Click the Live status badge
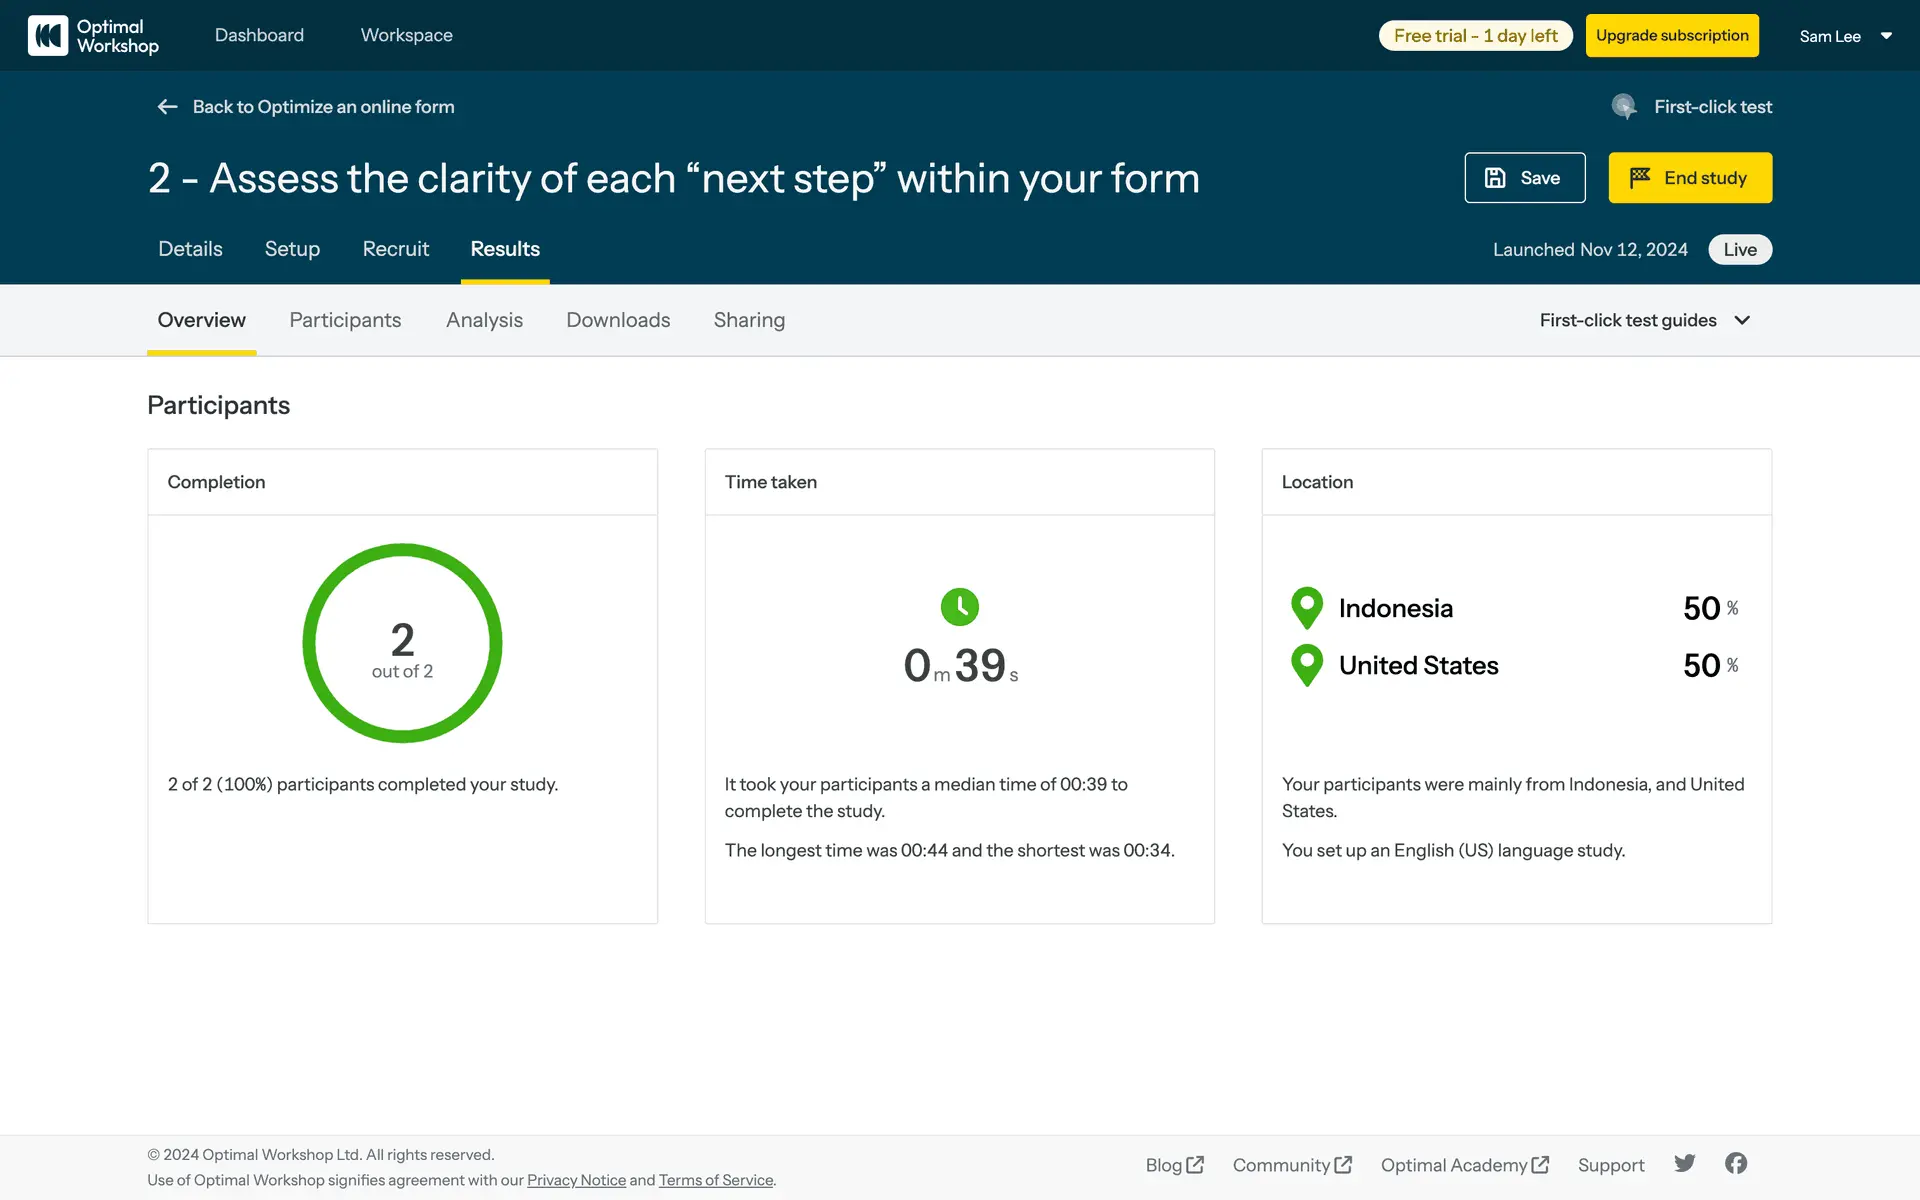 1739,249
